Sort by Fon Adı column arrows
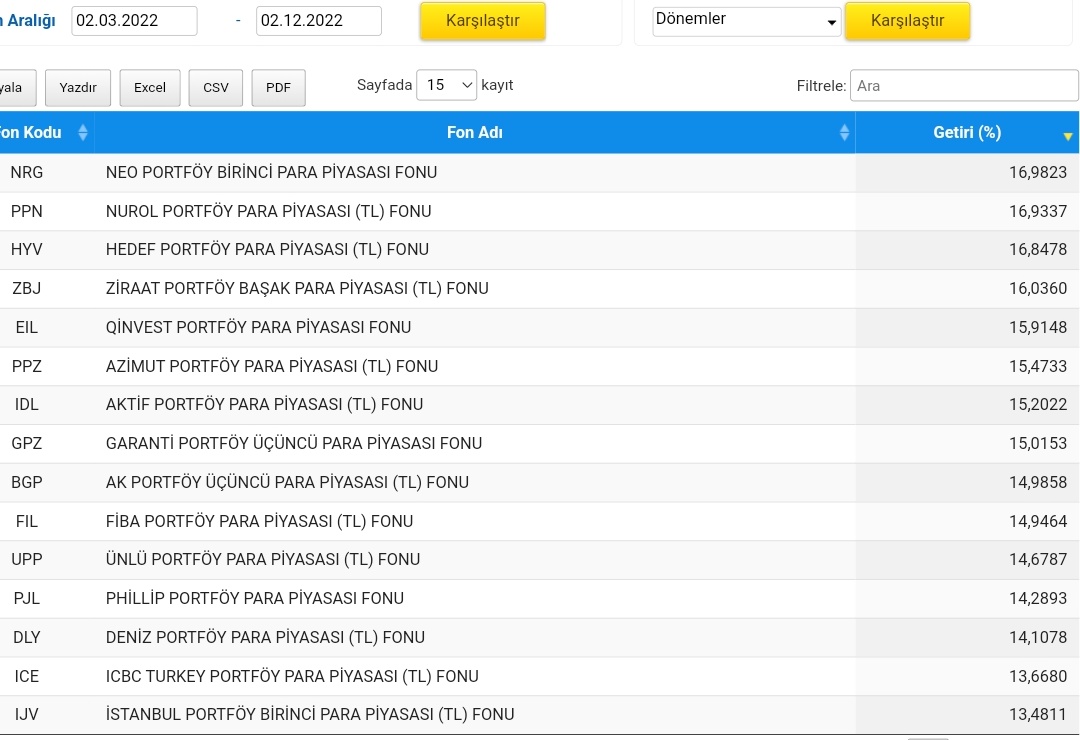Screen dimensions: 1080x740 (x=844, y=132)
